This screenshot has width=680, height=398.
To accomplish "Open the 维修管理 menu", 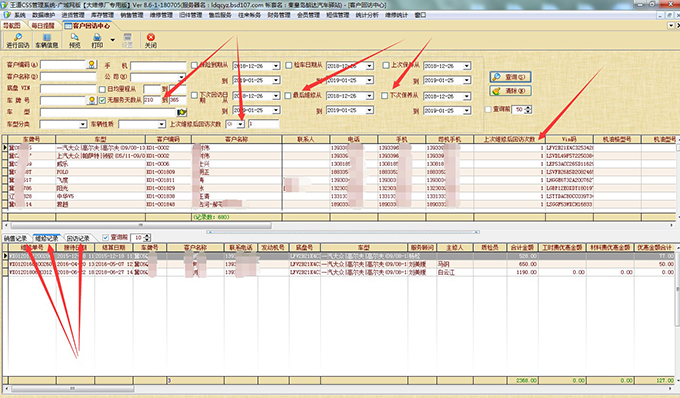I will pos(161,15).
